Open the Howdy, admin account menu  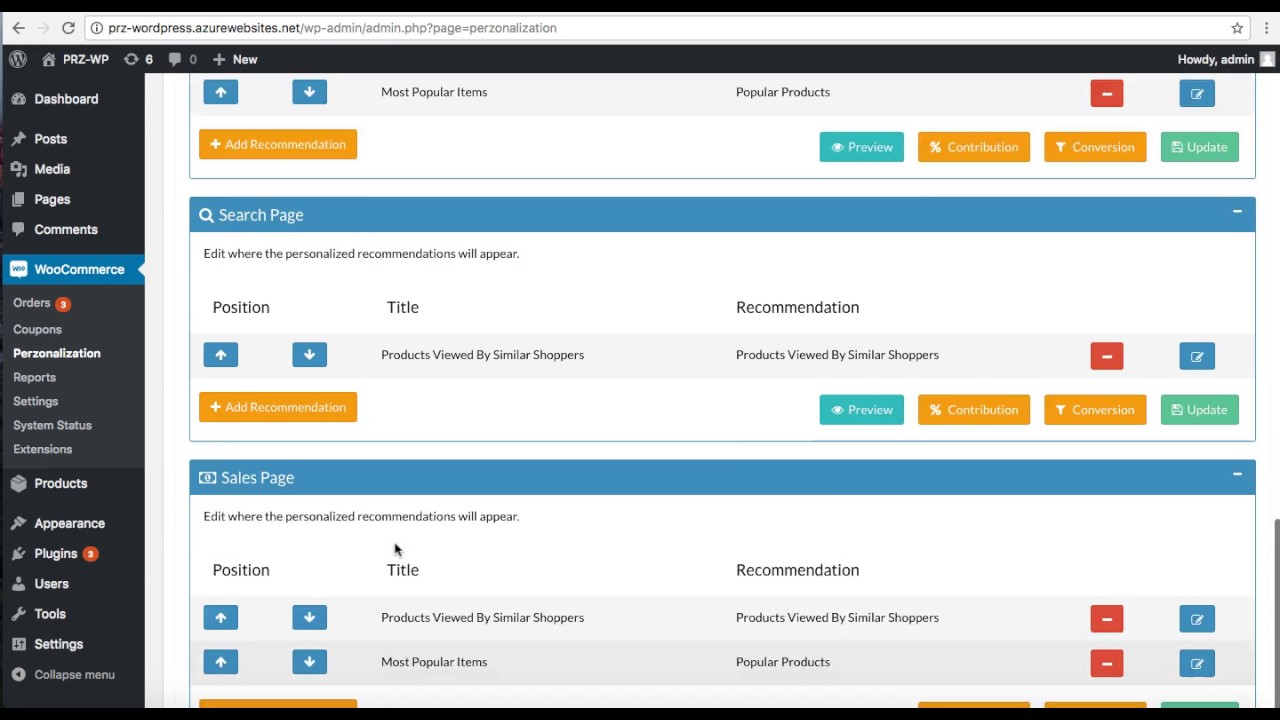[x=1226, y=59]
